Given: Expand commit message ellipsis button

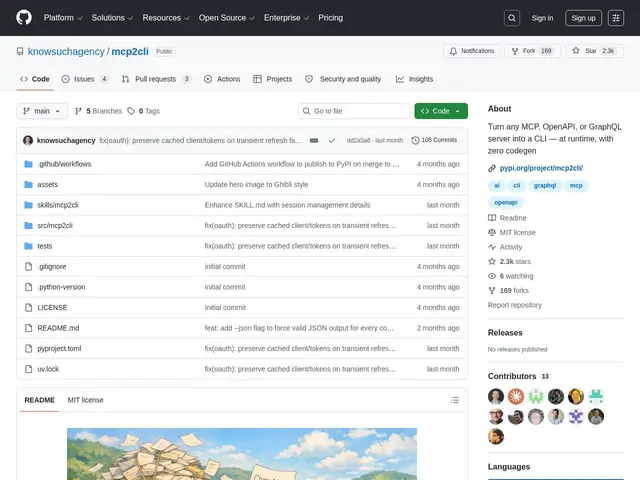Looking at the screenshot, I should click(x=314, y=140).
